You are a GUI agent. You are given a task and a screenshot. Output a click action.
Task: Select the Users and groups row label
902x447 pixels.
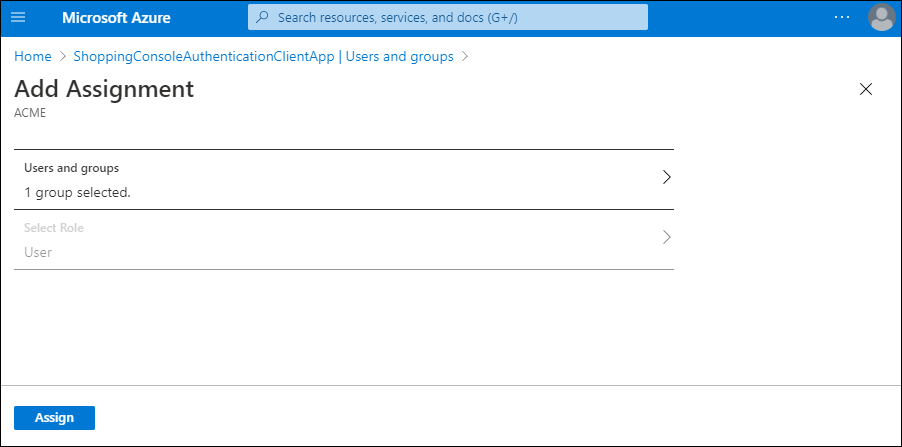[x=65, y=168]
